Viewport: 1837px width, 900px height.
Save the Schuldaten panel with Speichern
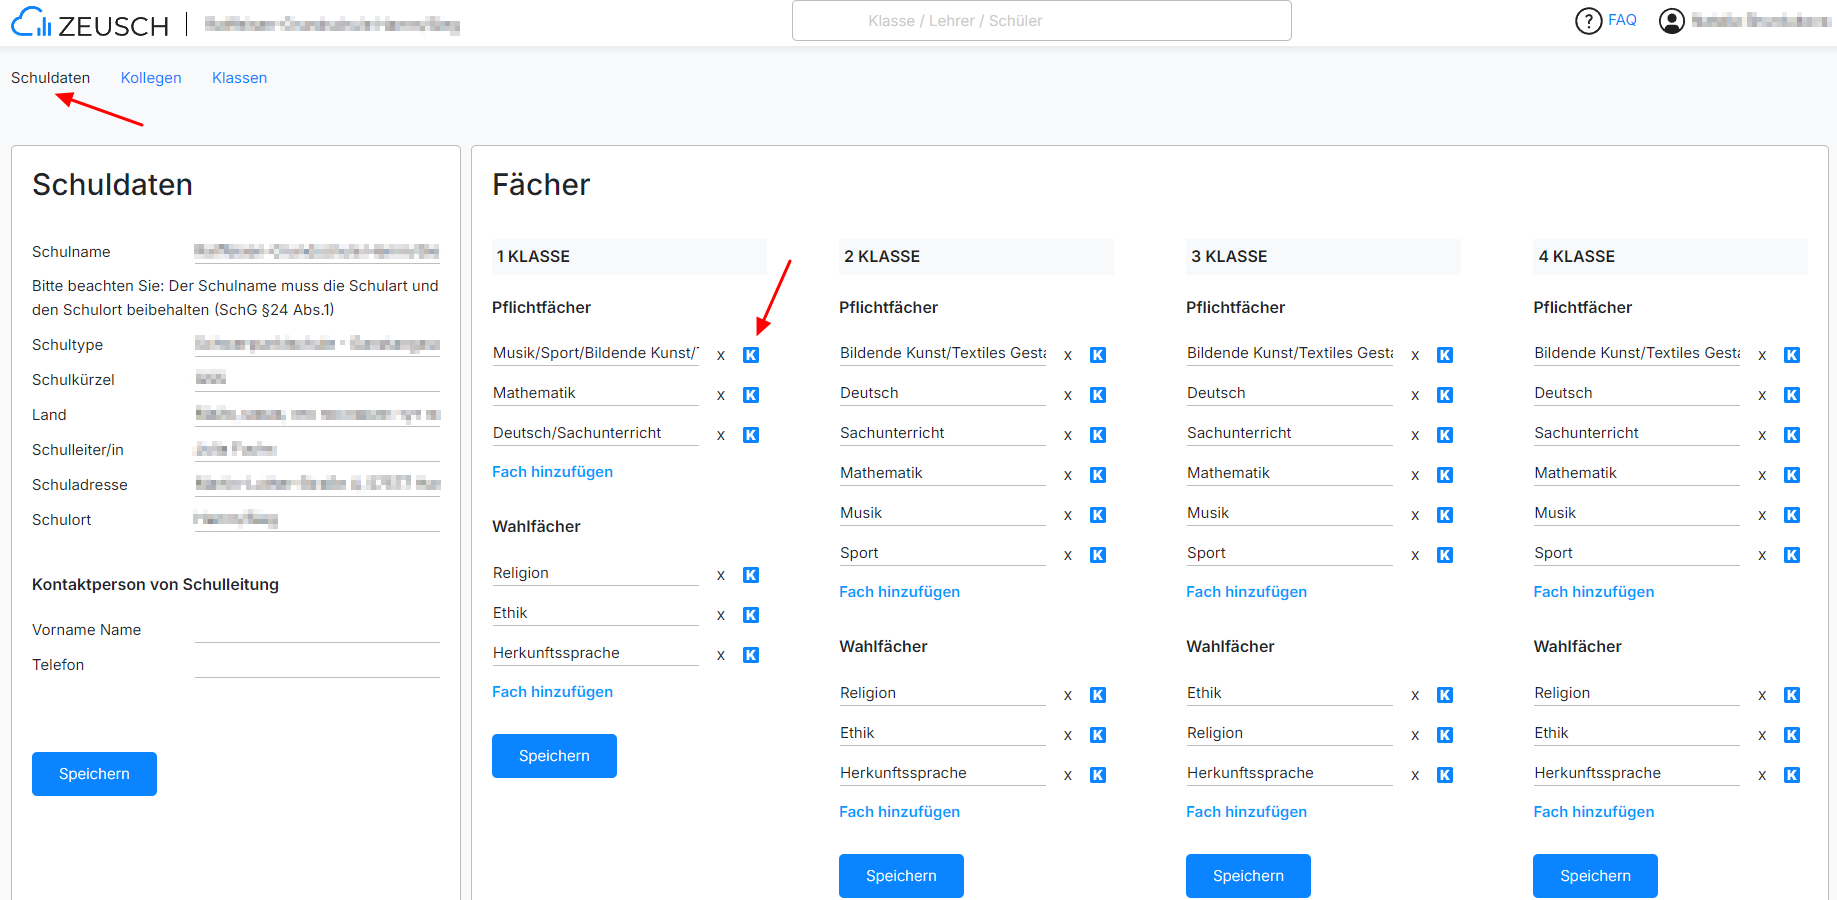[94, 774]
